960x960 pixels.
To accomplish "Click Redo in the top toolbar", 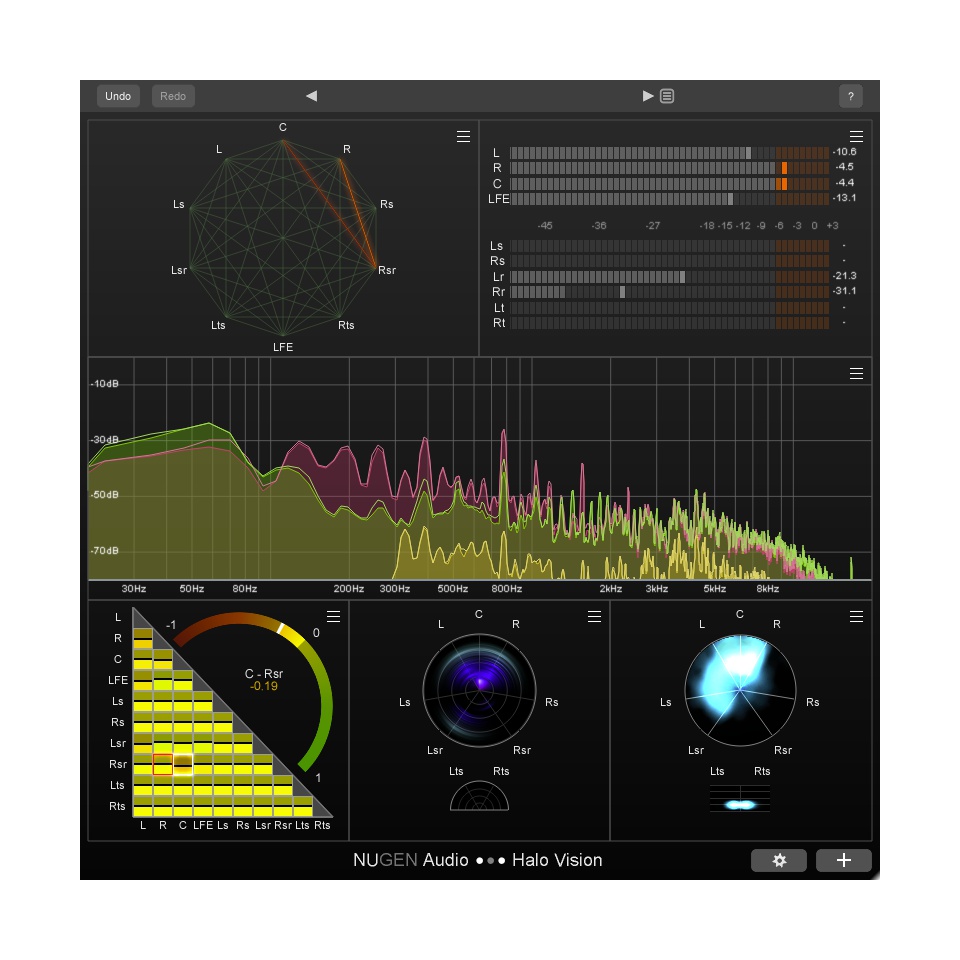I will 172,96.
